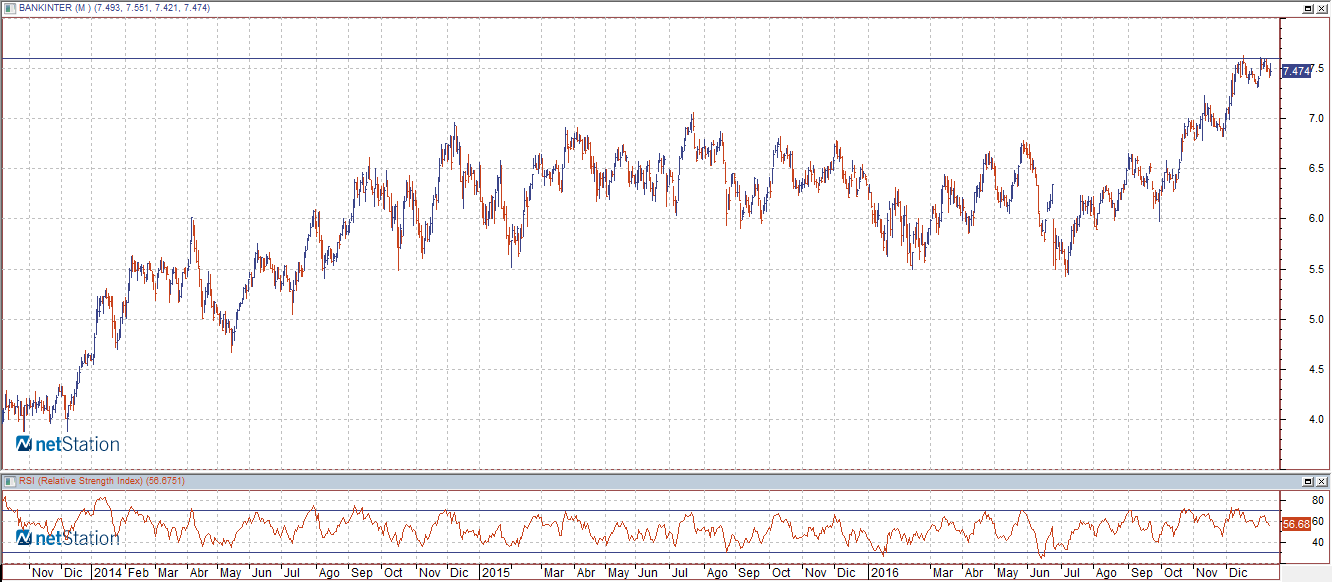The height and width of the screenshot is (582, 1332).
Task: Click the 80 level on RSI scale
Action: coord(1290,500)
